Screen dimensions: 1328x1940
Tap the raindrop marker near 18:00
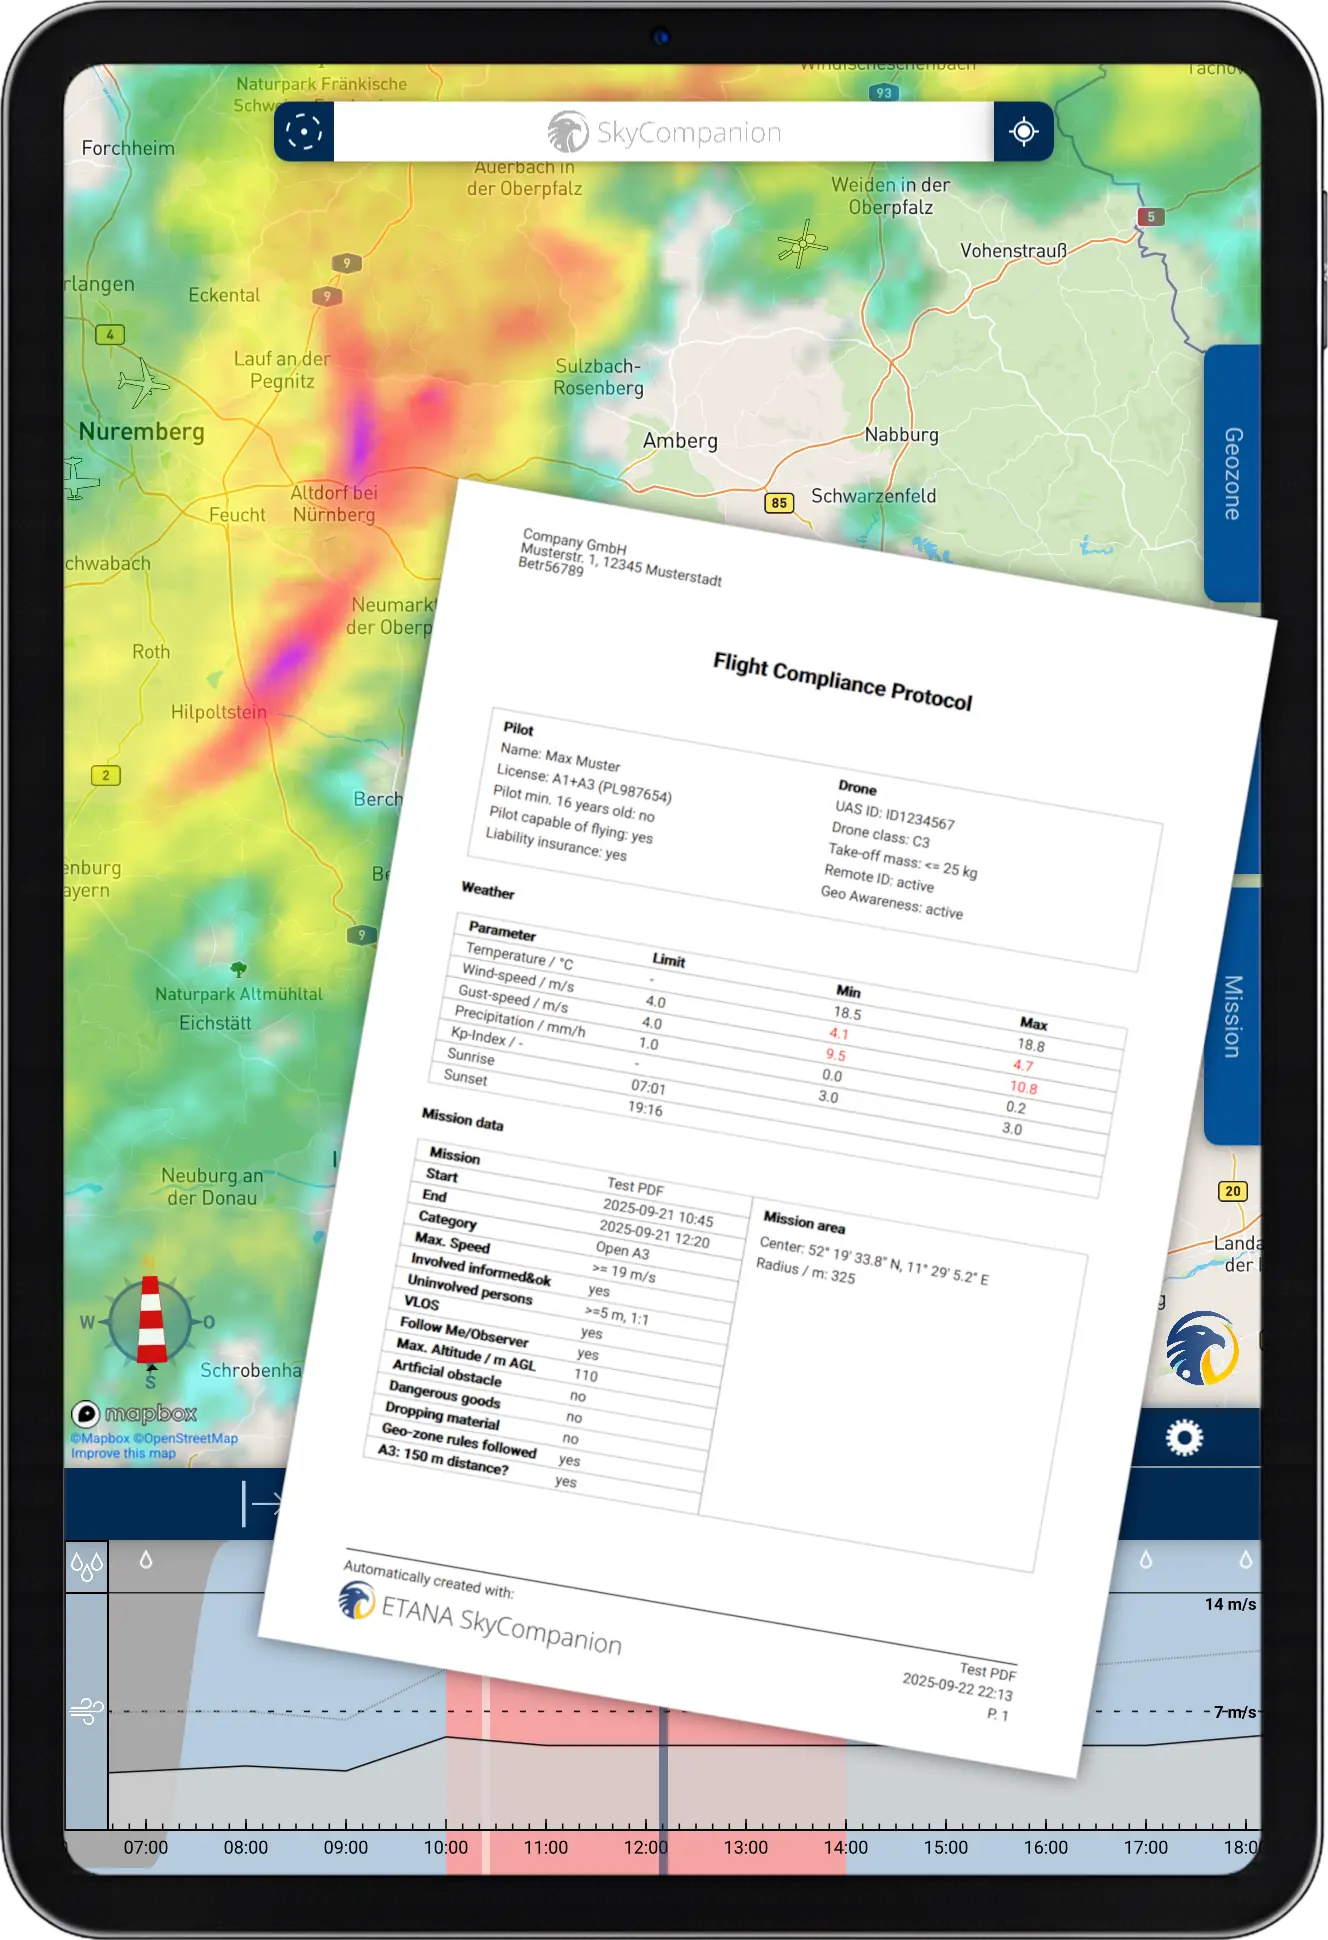tap(1246, 1560)
